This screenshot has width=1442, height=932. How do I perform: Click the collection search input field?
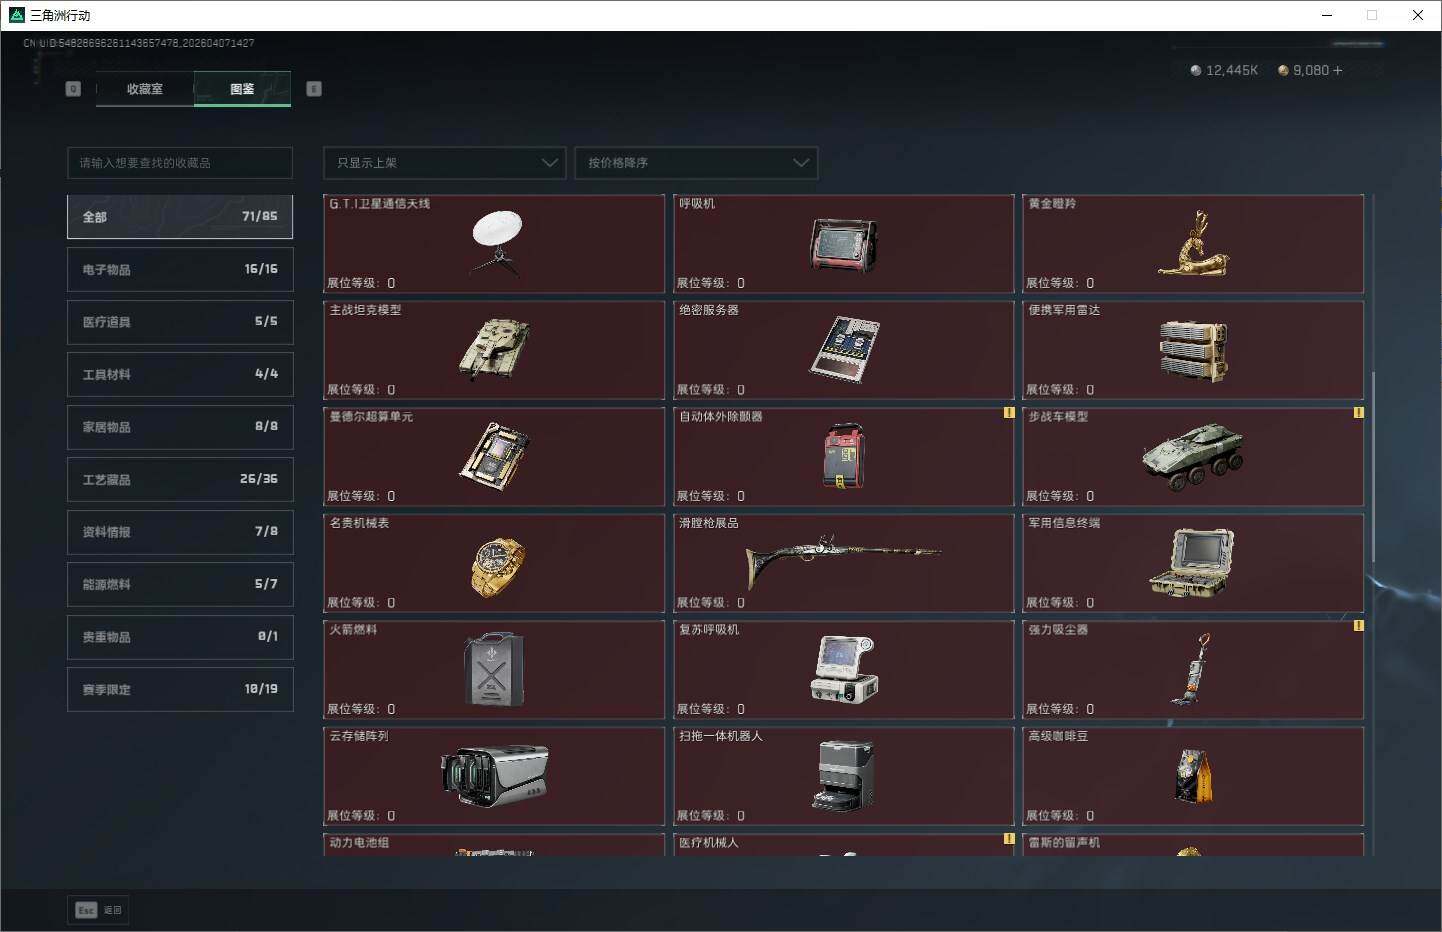coord(180,163)
